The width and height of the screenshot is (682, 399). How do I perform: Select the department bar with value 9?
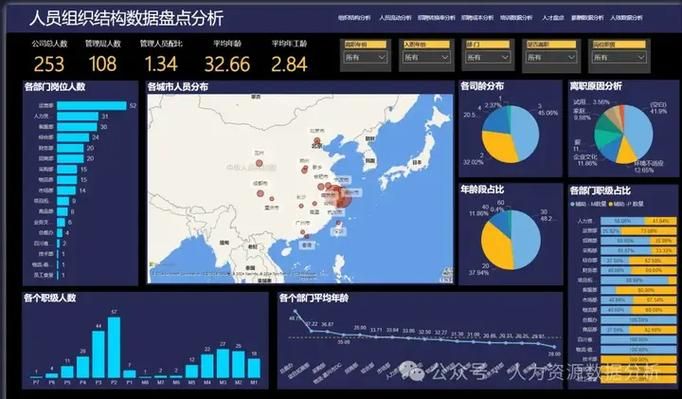click(63, 201)
